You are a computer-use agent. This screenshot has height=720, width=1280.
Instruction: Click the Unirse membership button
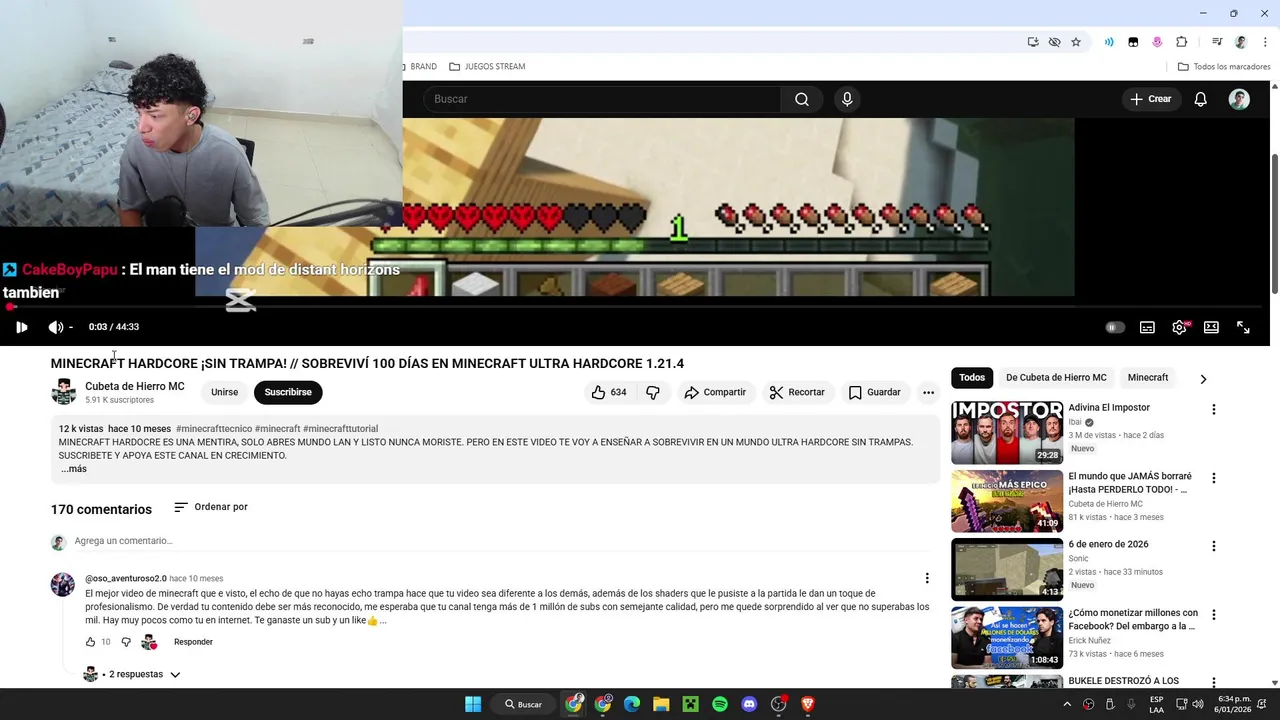(225, 392)
